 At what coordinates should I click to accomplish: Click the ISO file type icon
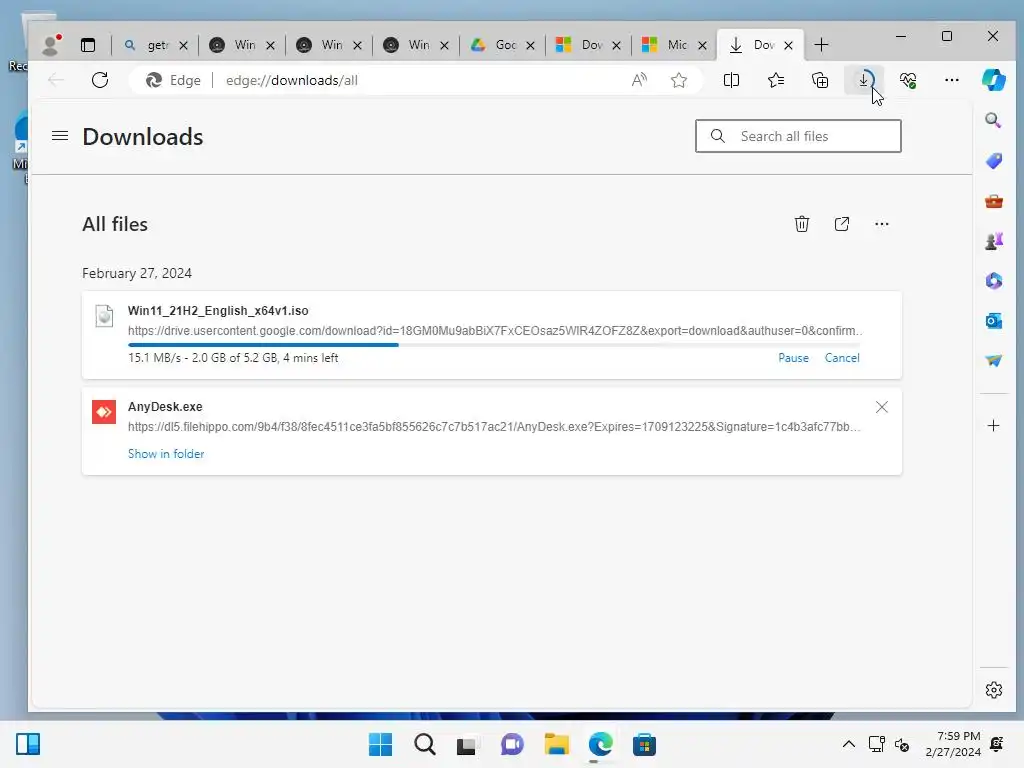(x=104, y=316)
